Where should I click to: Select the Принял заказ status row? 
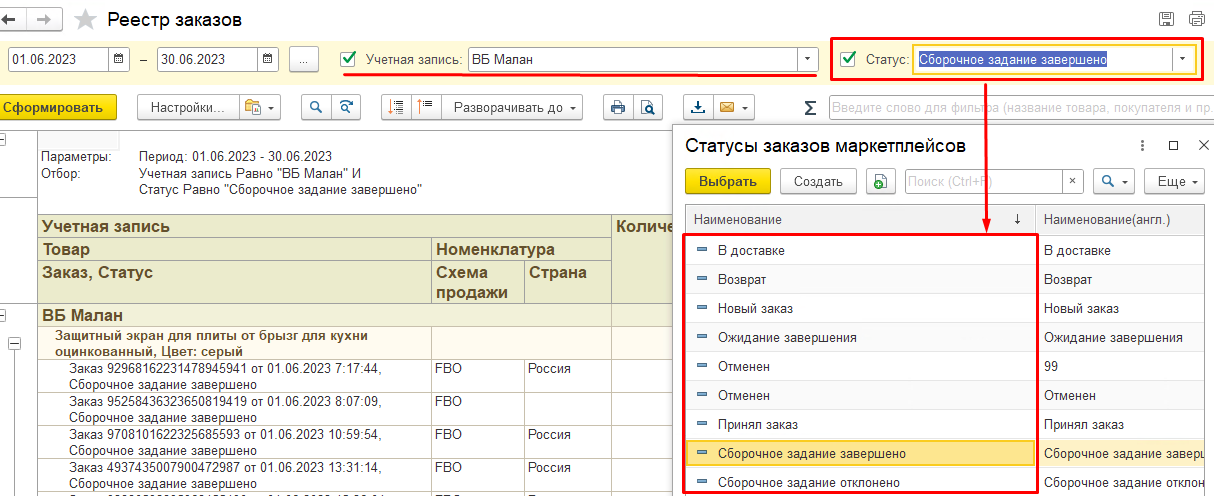[860, 424]
